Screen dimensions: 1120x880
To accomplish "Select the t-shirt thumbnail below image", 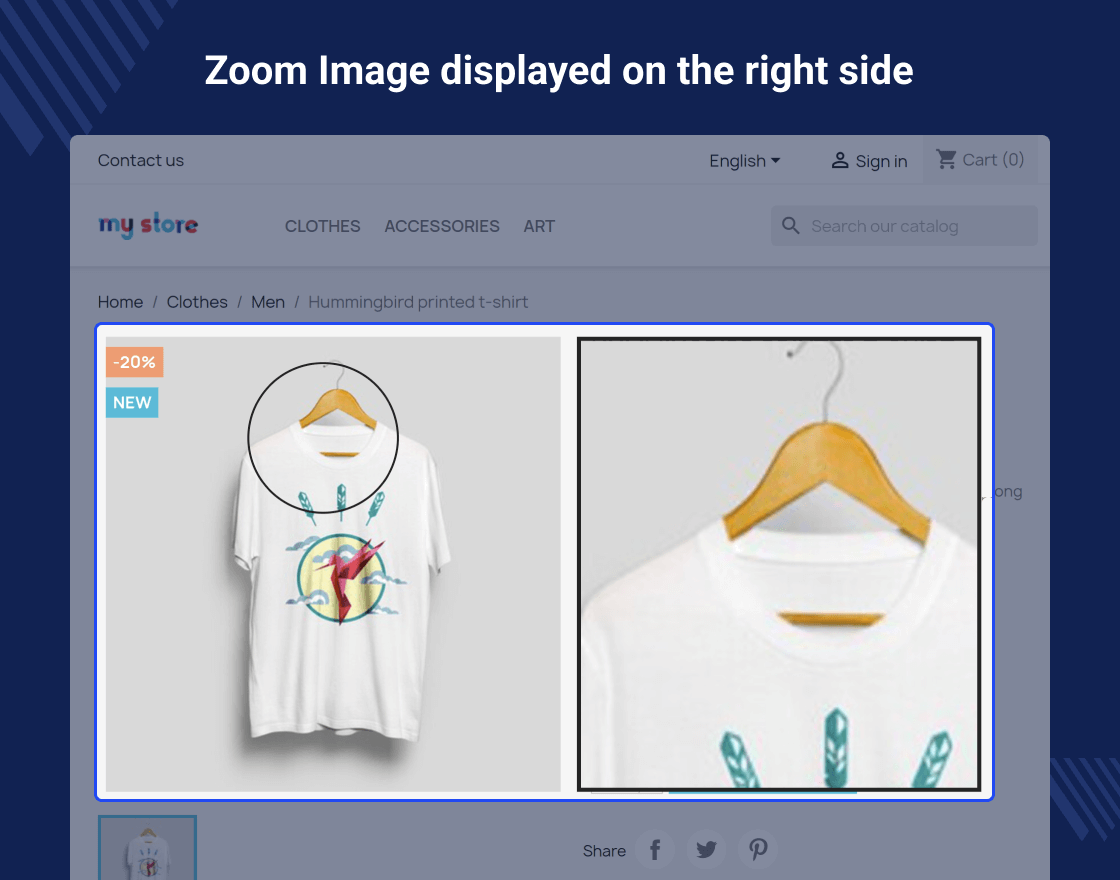I will click(x=147, y=847).
